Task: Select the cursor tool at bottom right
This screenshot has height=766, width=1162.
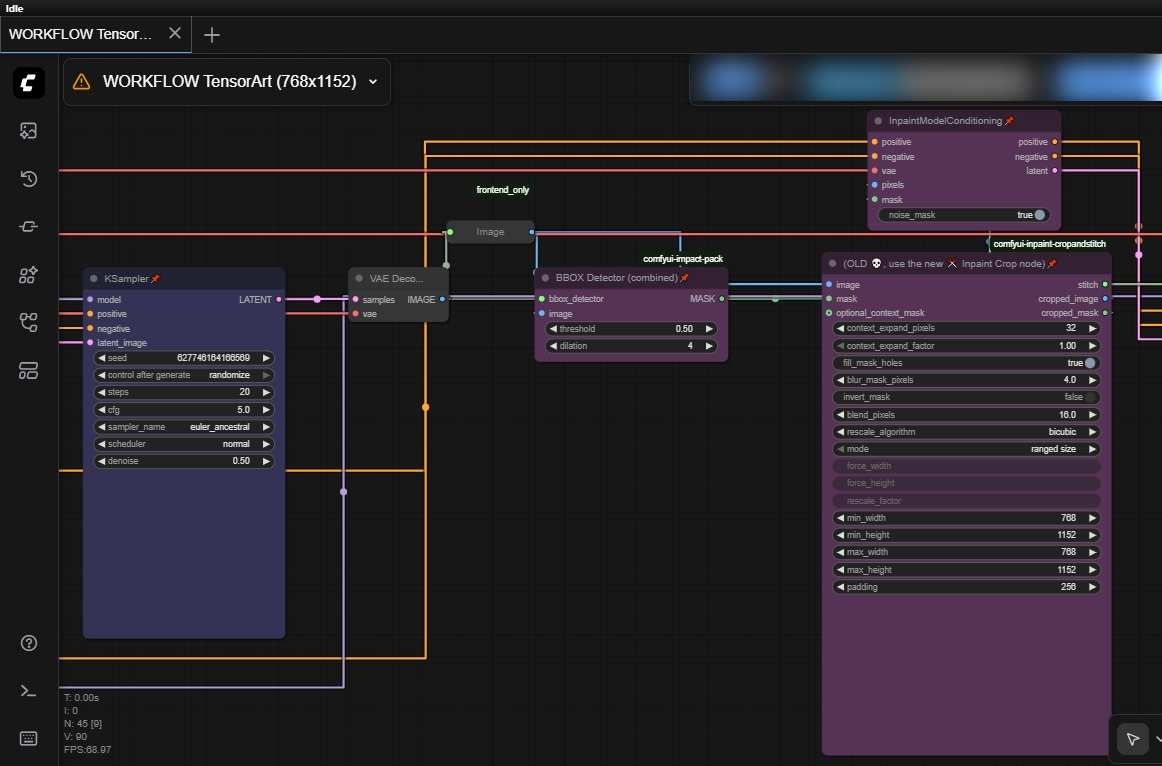Action: pos(1131,738)
